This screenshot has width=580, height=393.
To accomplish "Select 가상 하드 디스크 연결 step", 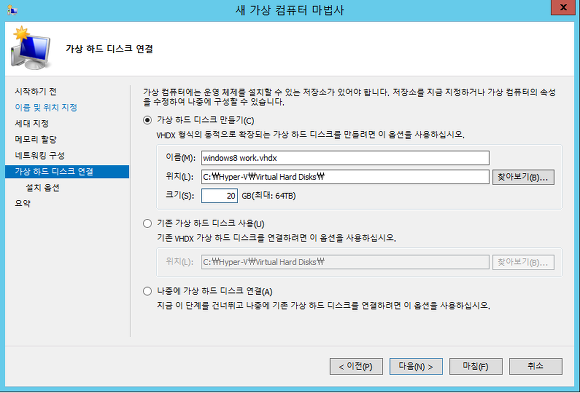I will tap(67, 171).
